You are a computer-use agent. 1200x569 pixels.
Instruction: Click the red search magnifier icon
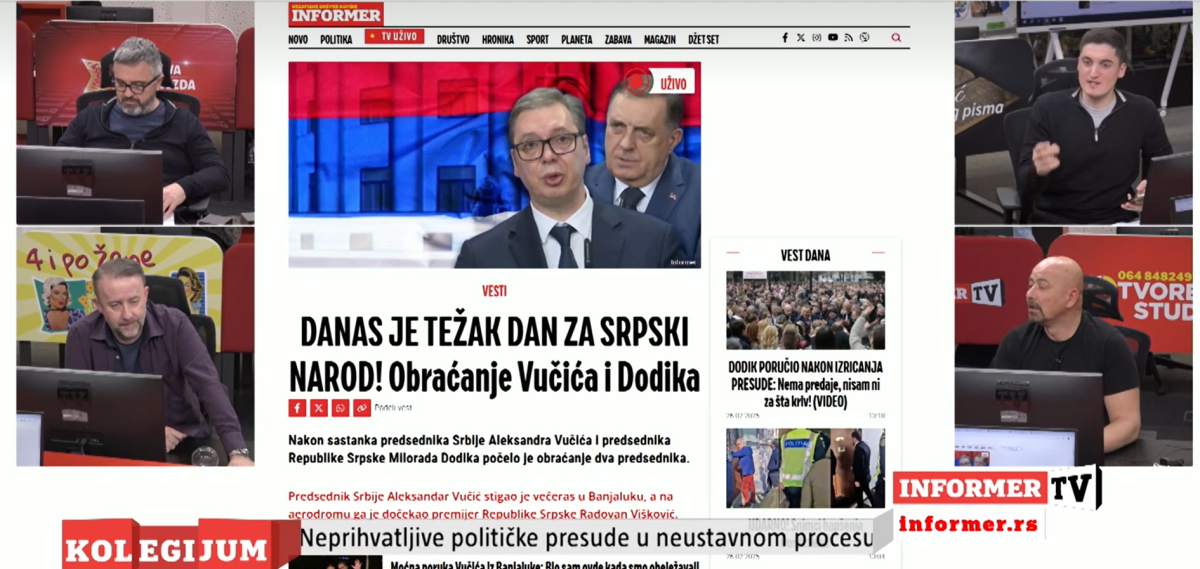pyautogui.click(x=896, y=38)
